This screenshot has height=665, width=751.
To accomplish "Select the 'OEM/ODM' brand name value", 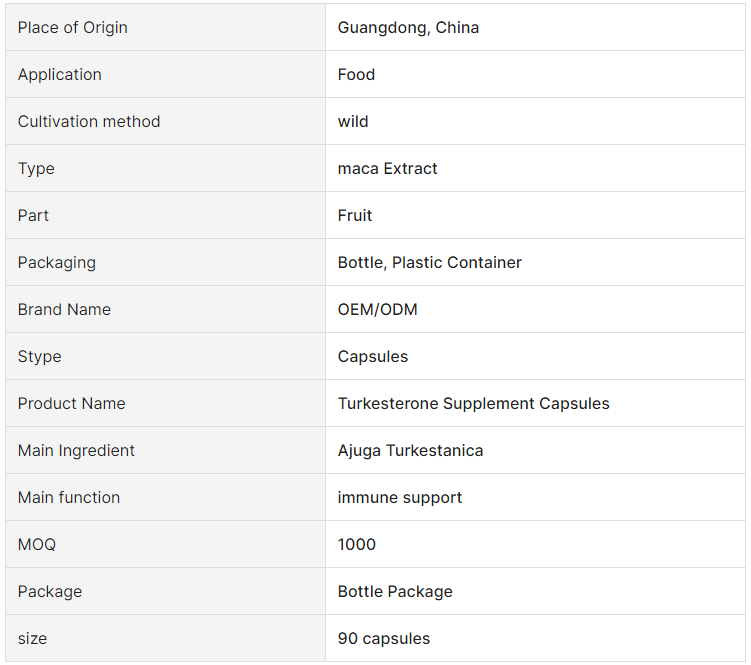I will pyautogui.click(x=377, y=309).
